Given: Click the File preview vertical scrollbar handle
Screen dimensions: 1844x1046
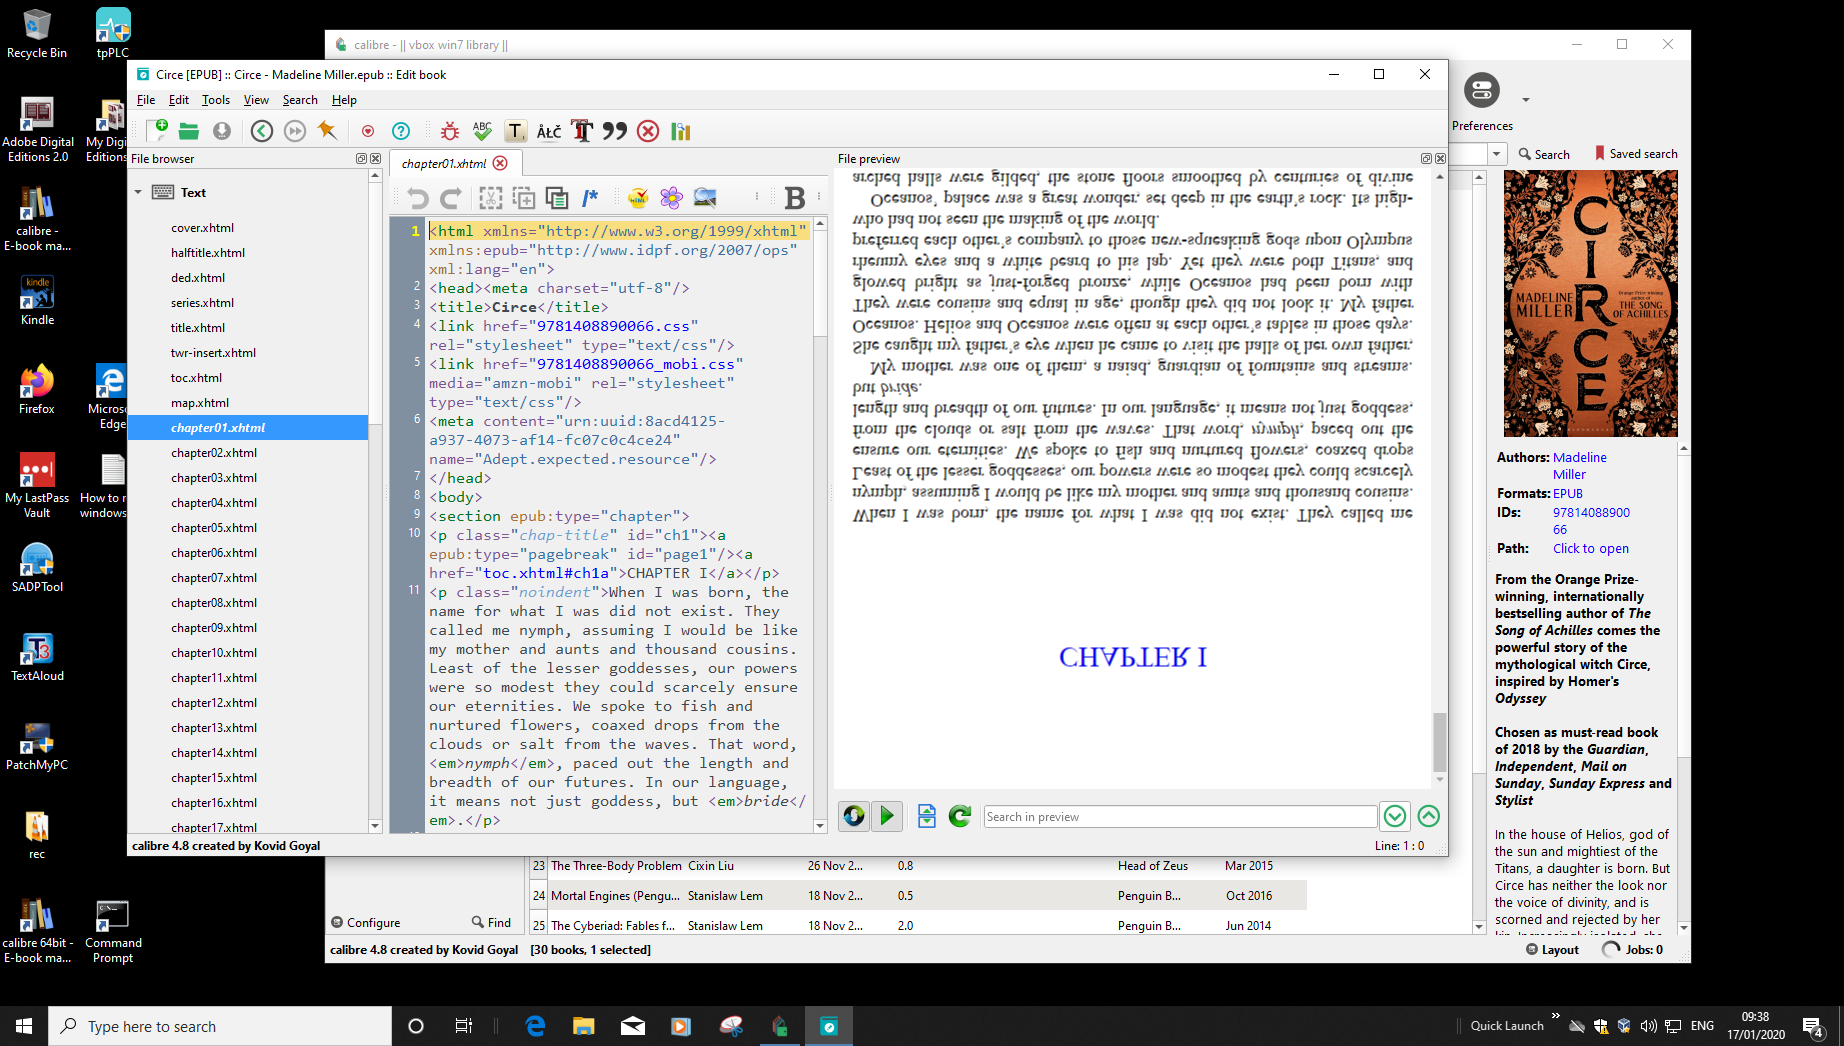Looking at the screenshot, I should pos(1440,741).
